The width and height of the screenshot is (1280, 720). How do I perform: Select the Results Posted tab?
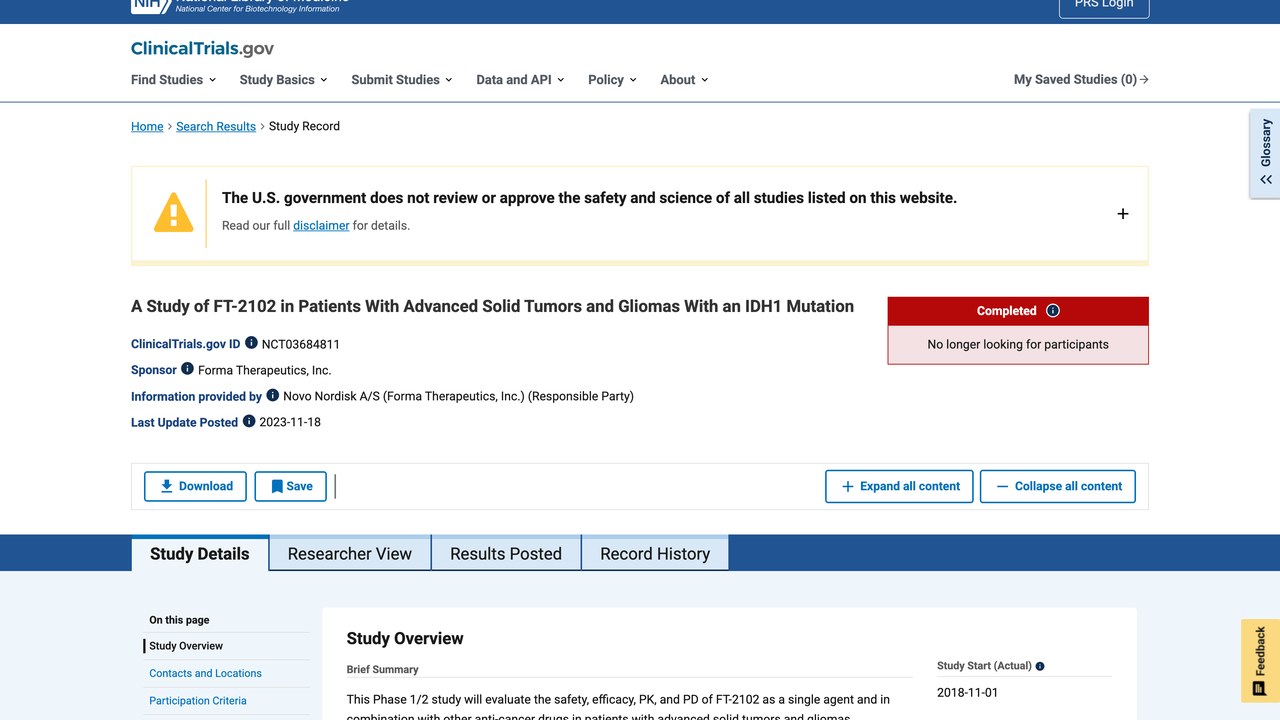point(506,554)
